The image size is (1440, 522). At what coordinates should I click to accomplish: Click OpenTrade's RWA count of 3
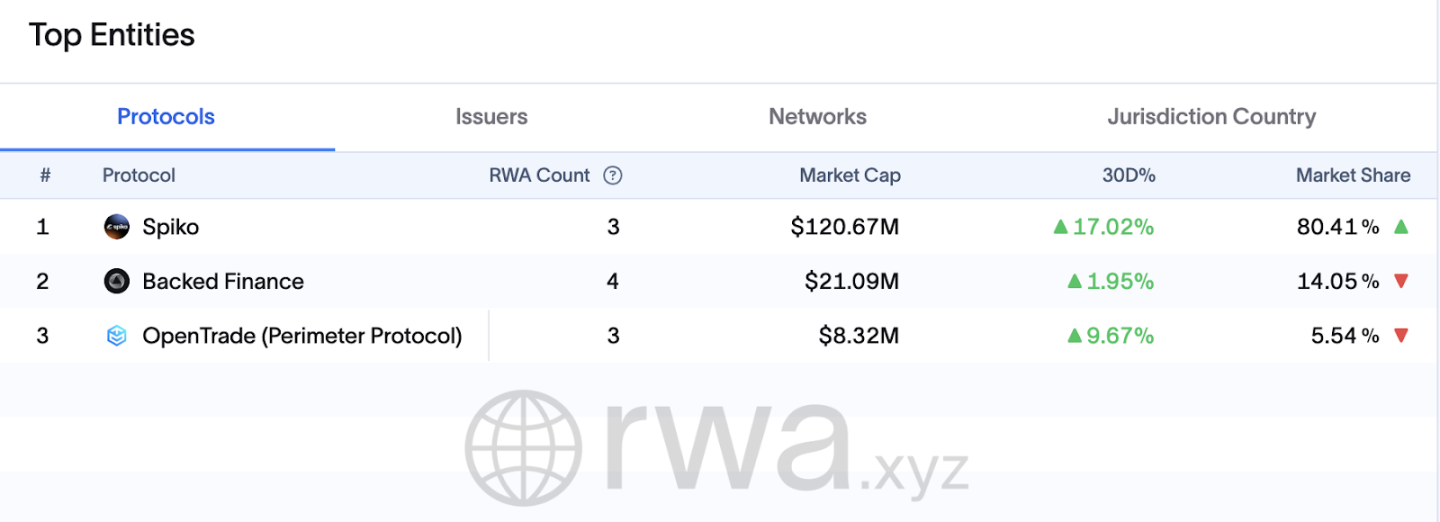click(x=613, y=336)
